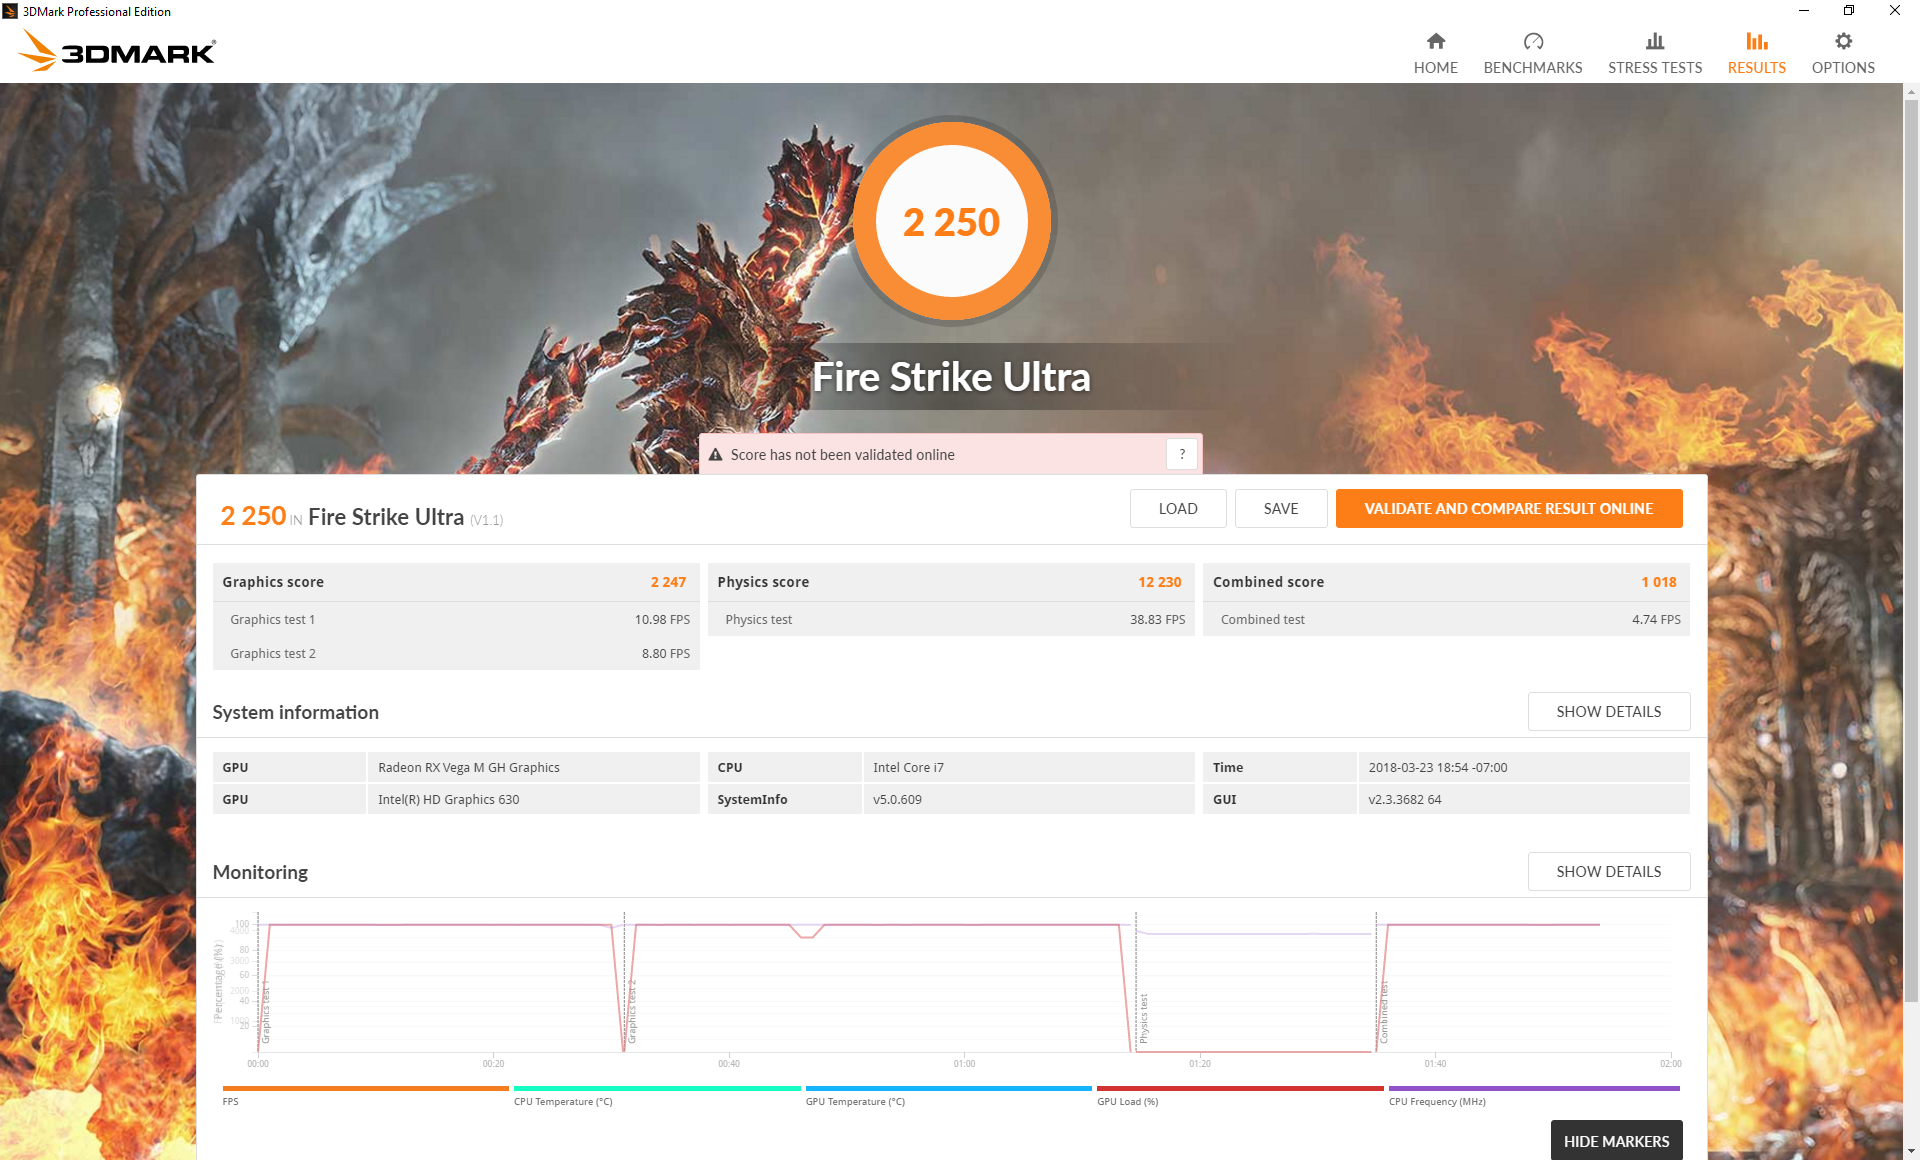Image resolution: width=1920 pixels, height=1160 pixels.
Task: Toggle GPU Load legend line
Action: (1239, 1088)
